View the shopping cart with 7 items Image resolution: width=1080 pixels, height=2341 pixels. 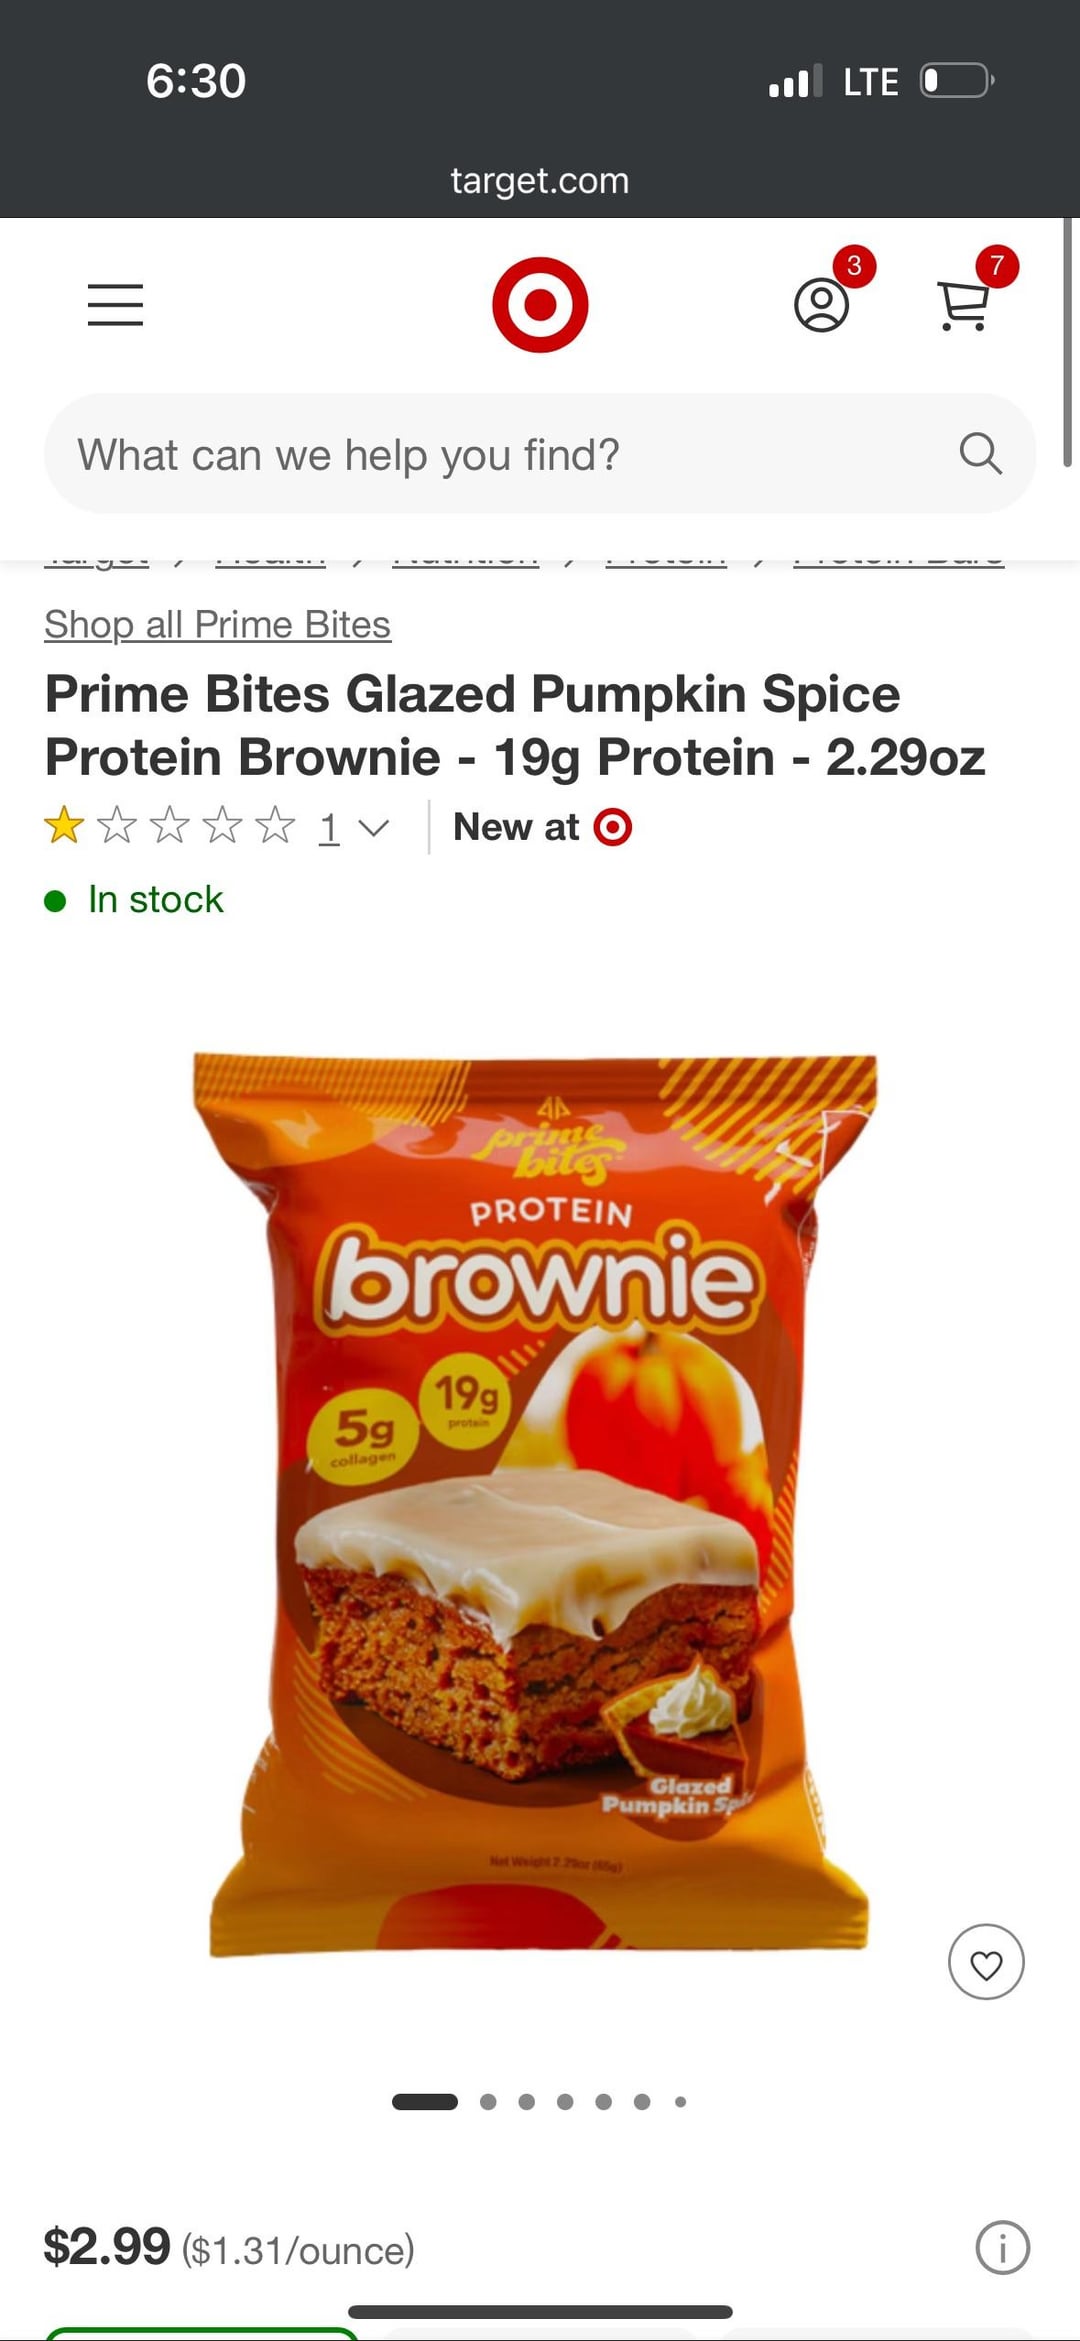(964, 305)
